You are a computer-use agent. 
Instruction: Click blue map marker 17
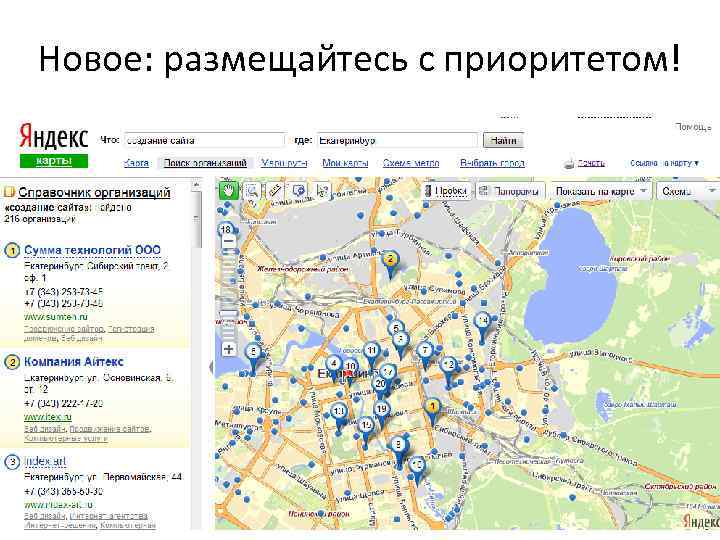(x=388, y=371)
